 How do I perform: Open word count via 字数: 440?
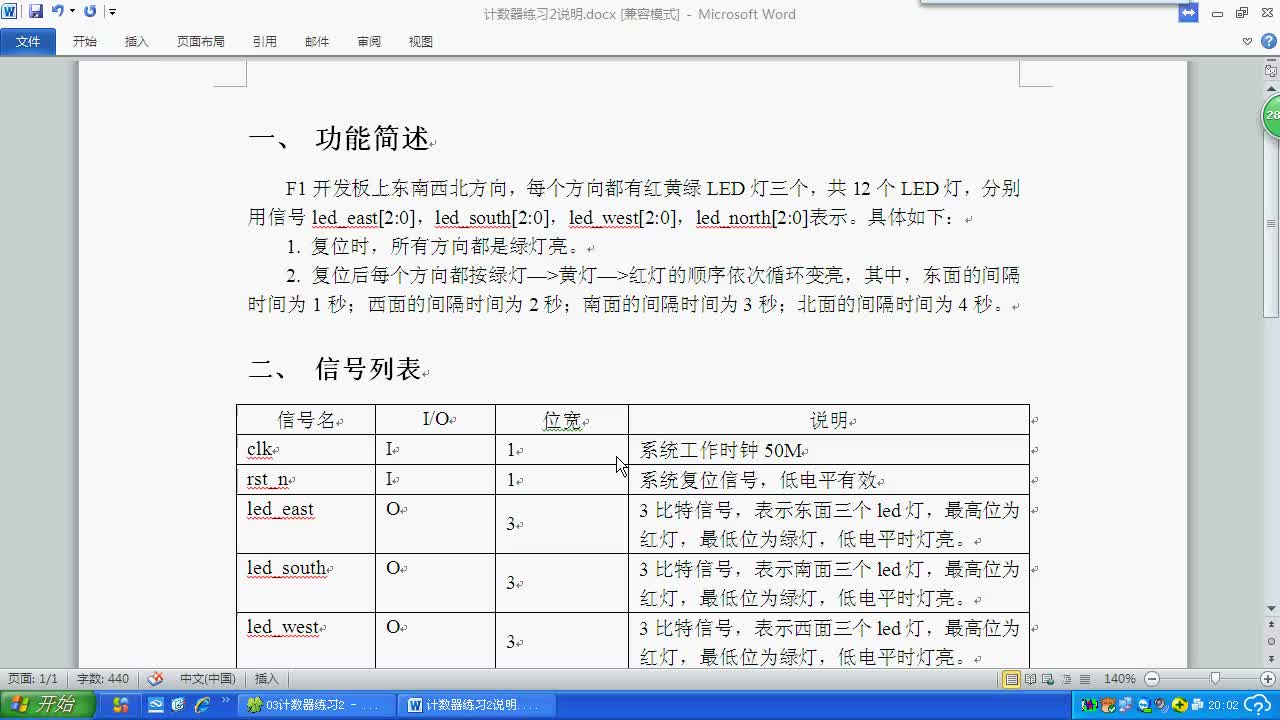click(x=103, y=679)
